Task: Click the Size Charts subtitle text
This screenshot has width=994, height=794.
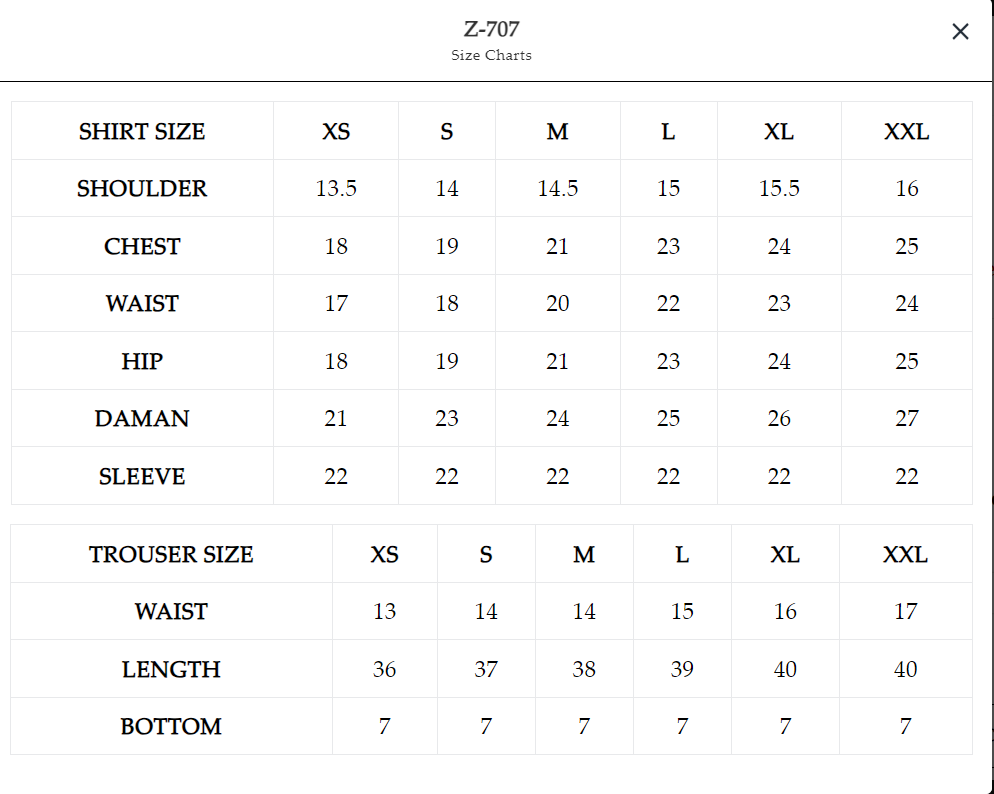Action: coord(491,56)
